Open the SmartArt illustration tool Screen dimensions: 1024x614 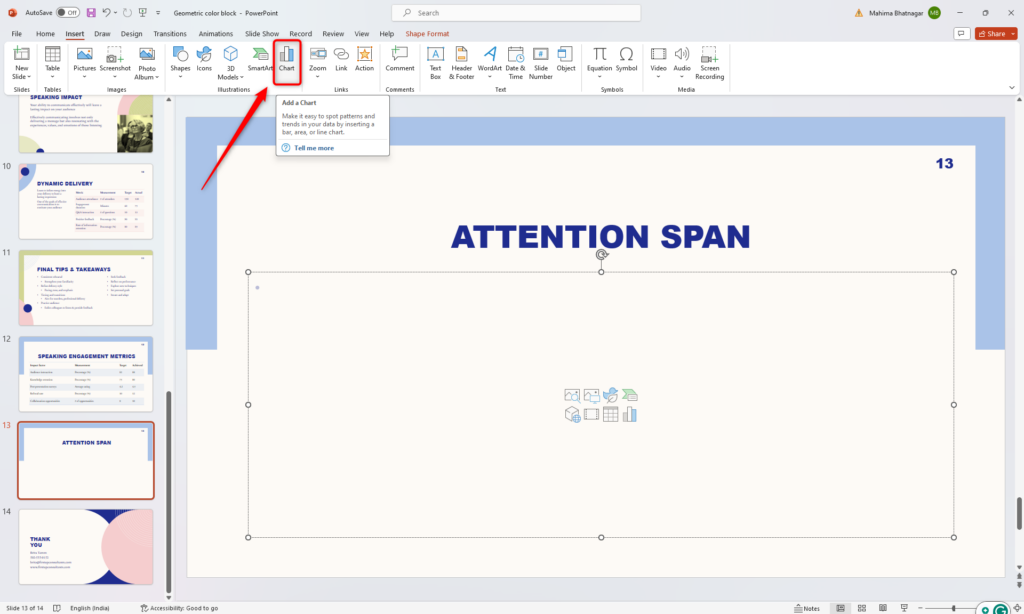(259, 58)
